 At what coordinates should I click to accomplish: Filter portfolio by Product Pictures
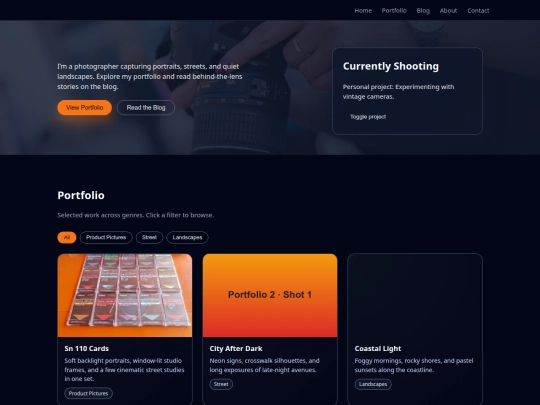[x=106, y=237]
